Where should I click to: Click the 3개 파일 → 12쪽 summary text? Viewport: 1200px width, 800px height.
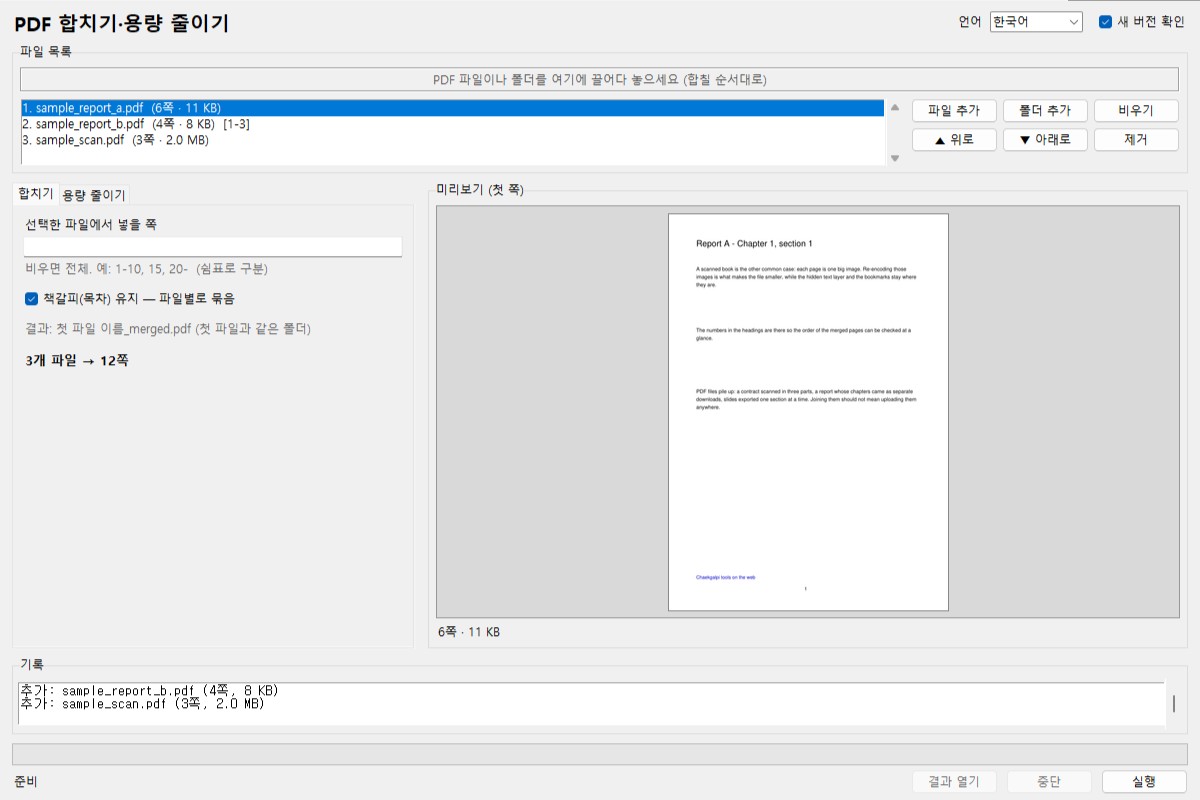click(x=77, y=361)
